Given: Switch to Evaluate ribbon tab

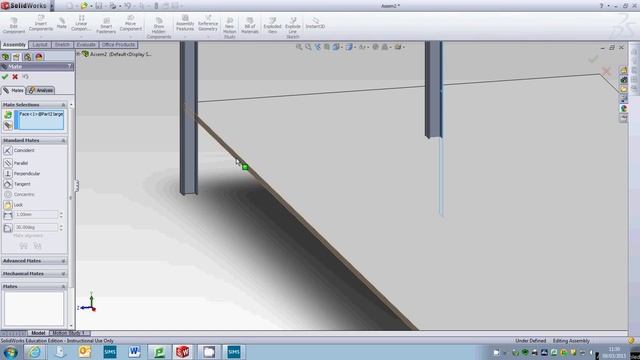Looking at the screenshot, I should point(86,44).
